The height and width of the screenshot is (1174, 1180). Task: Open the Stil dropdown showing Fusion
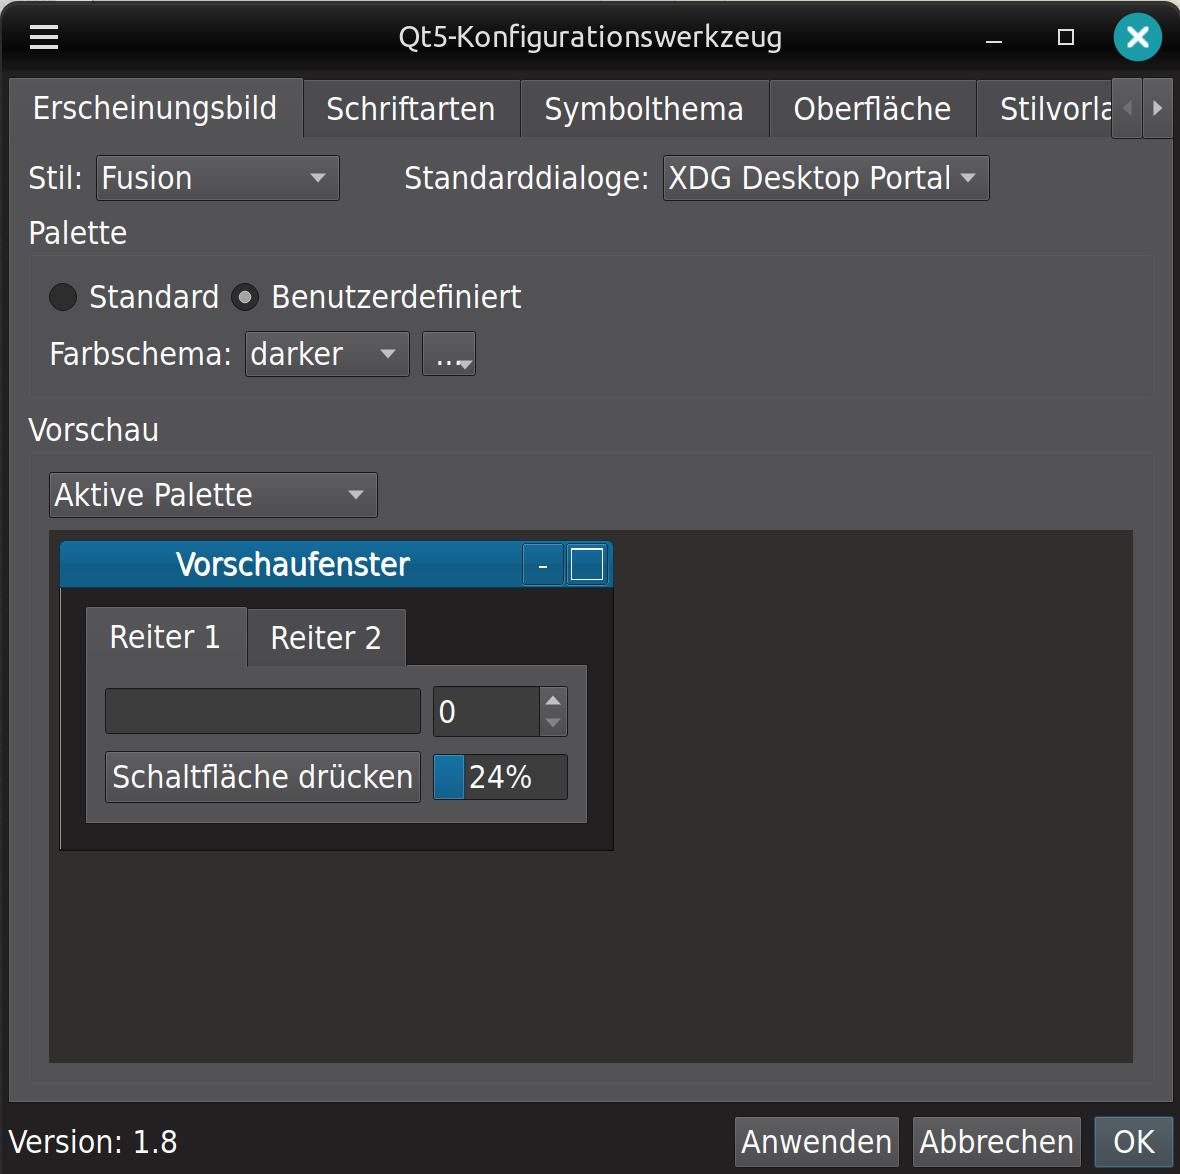217,178
